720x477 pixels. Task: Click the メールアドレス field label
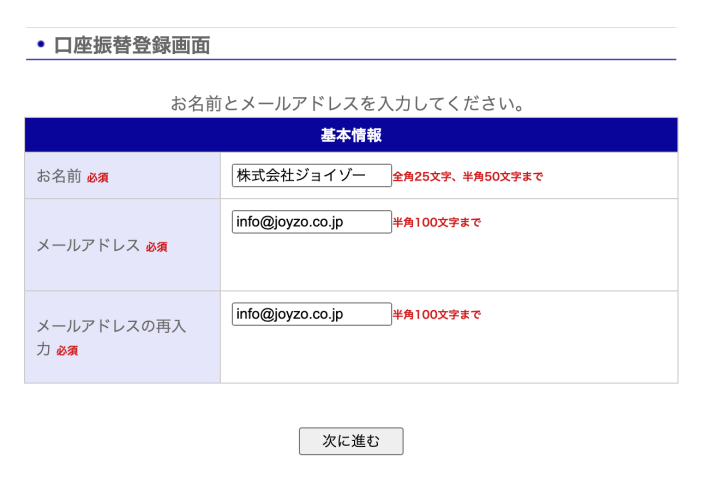point(88,245)
